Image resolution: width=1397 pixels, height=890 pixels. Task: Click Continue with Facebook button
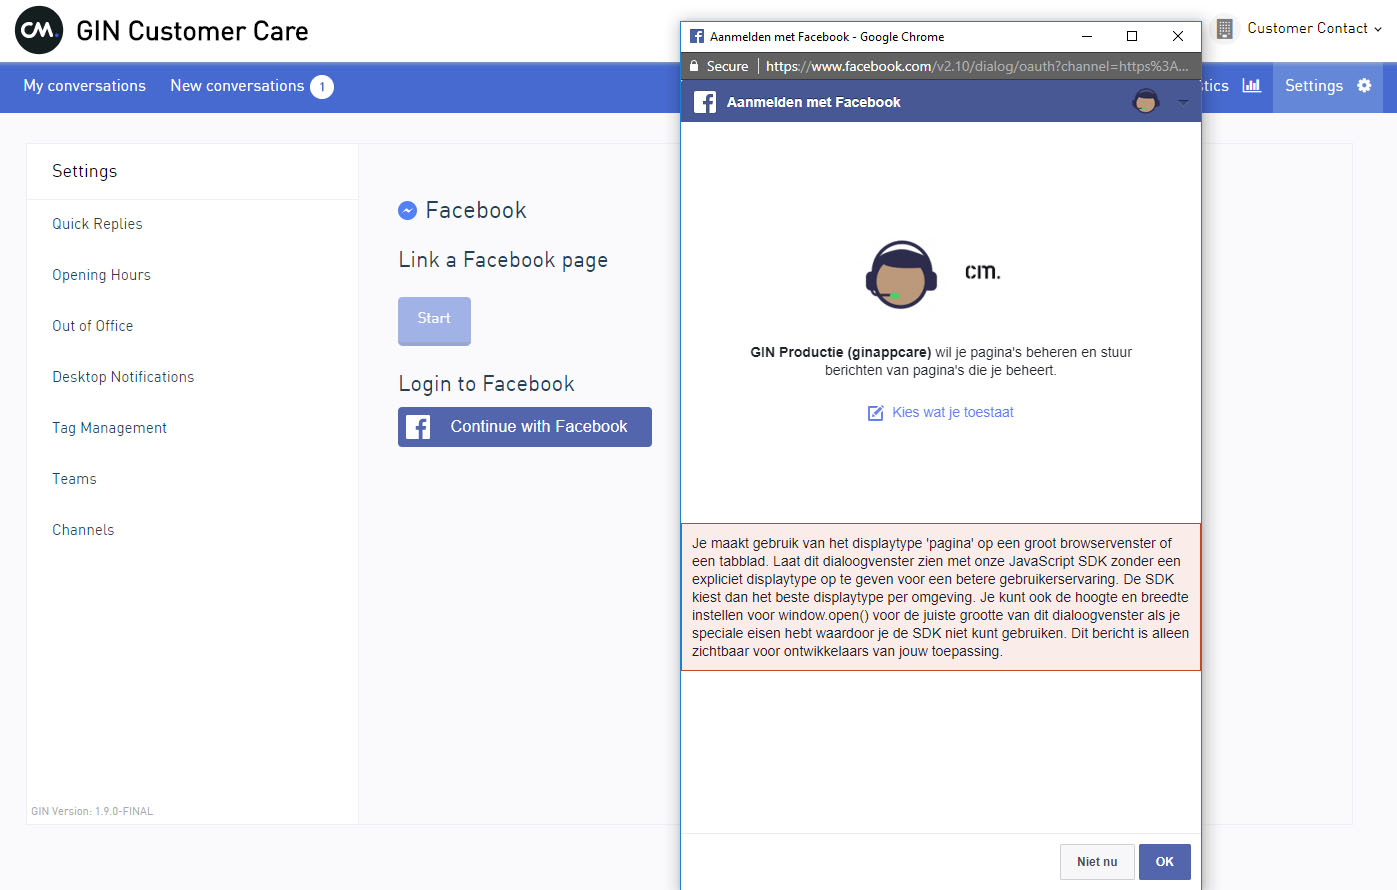pos(525,427)
